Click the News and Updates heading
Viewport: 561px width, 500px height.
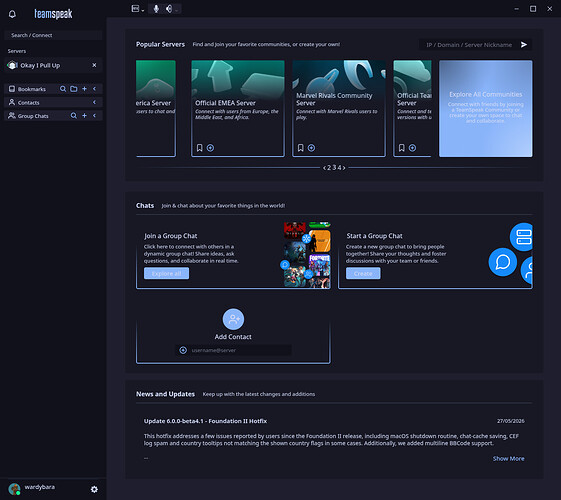click(x=165, y=394)
